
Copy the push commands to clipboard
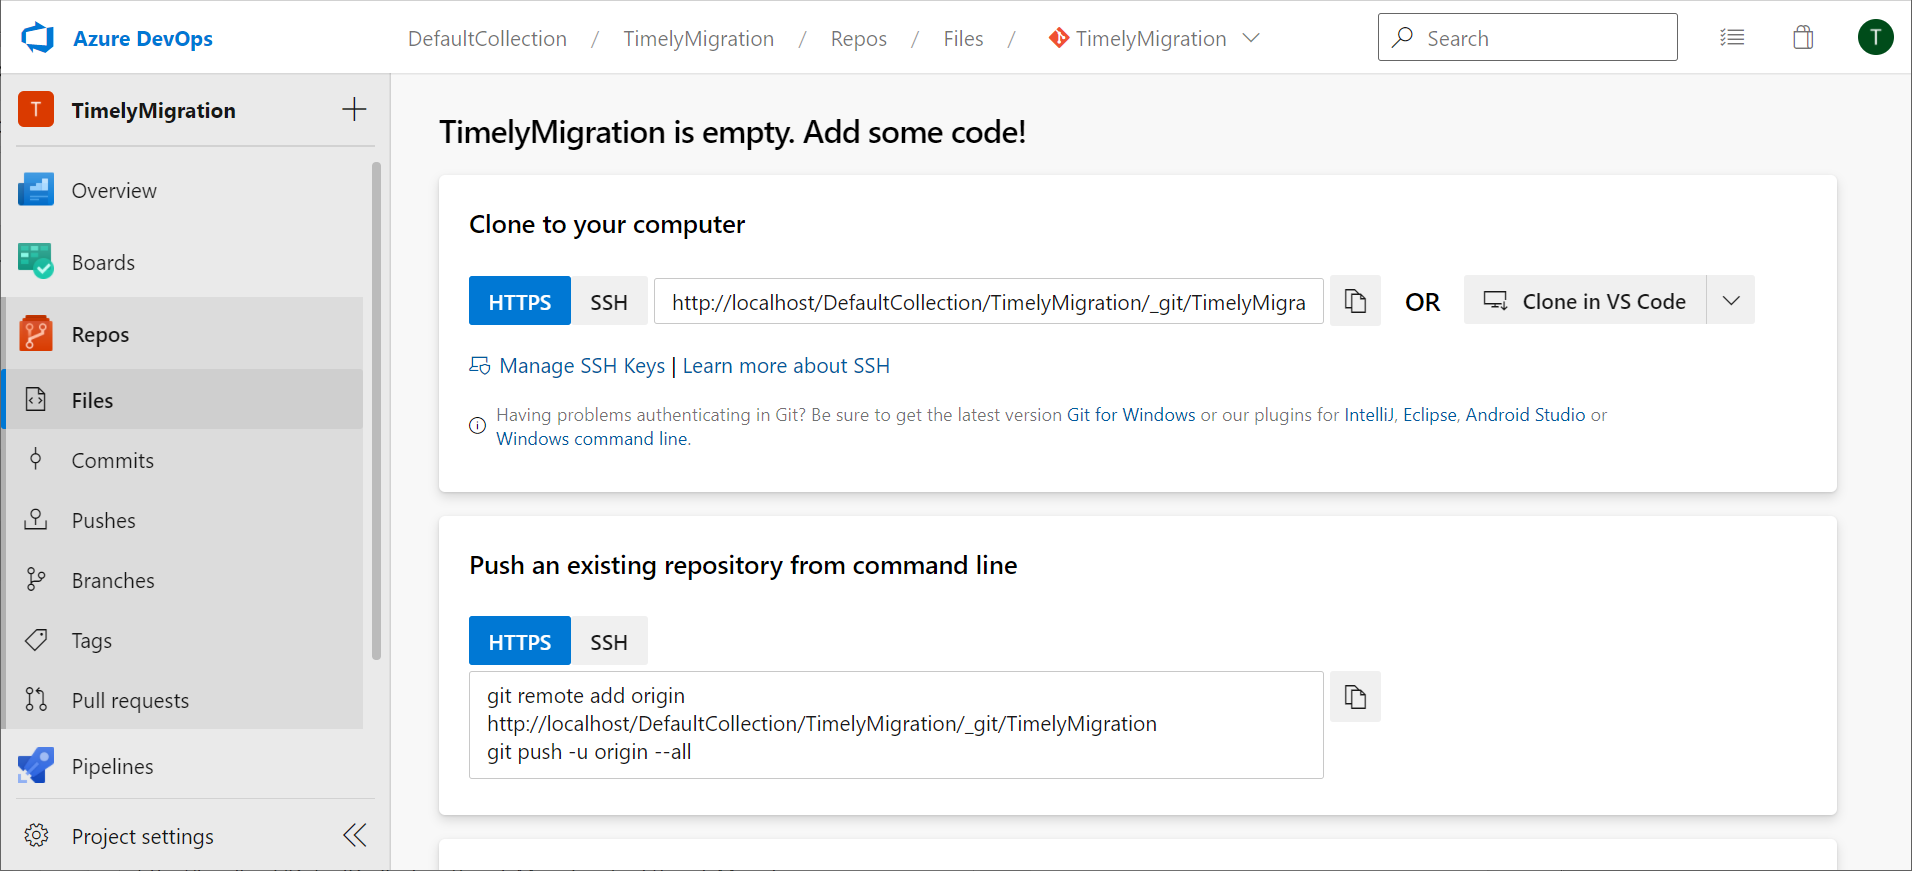coord(1355,696)
